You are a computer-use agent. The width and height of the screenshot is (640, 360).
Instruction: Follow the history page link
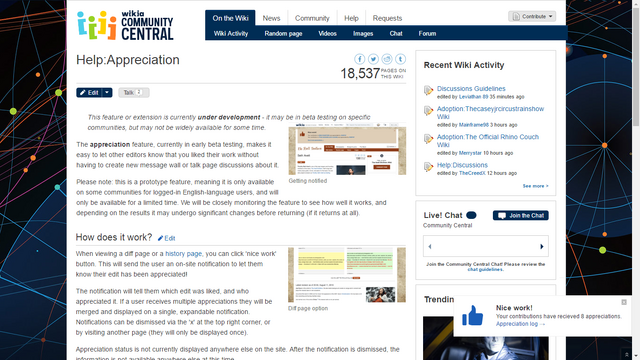pos(183,253)
